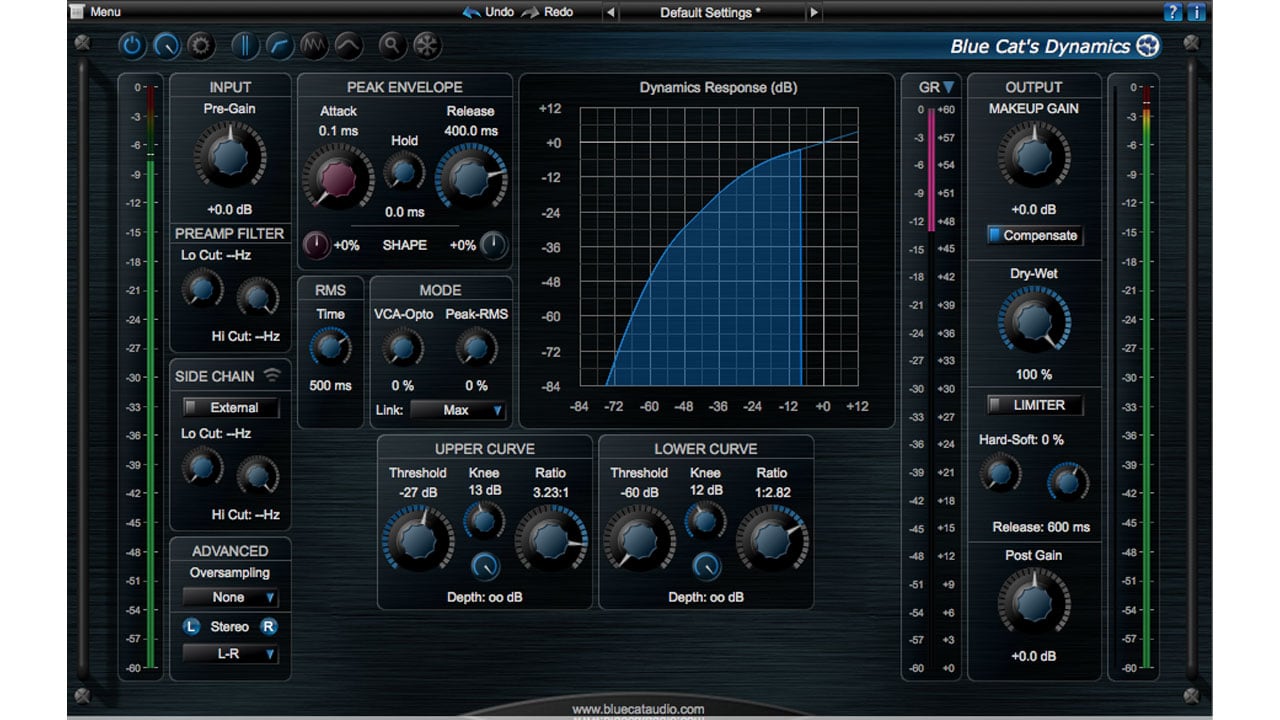Toggle the External side chain button
This screenshot has height=720, width=1280.
[x=231, y=408]
